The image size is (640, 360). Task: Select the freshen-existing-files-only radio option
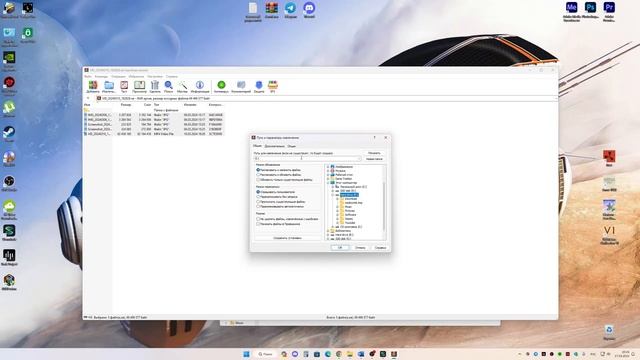tap(258, 180)
